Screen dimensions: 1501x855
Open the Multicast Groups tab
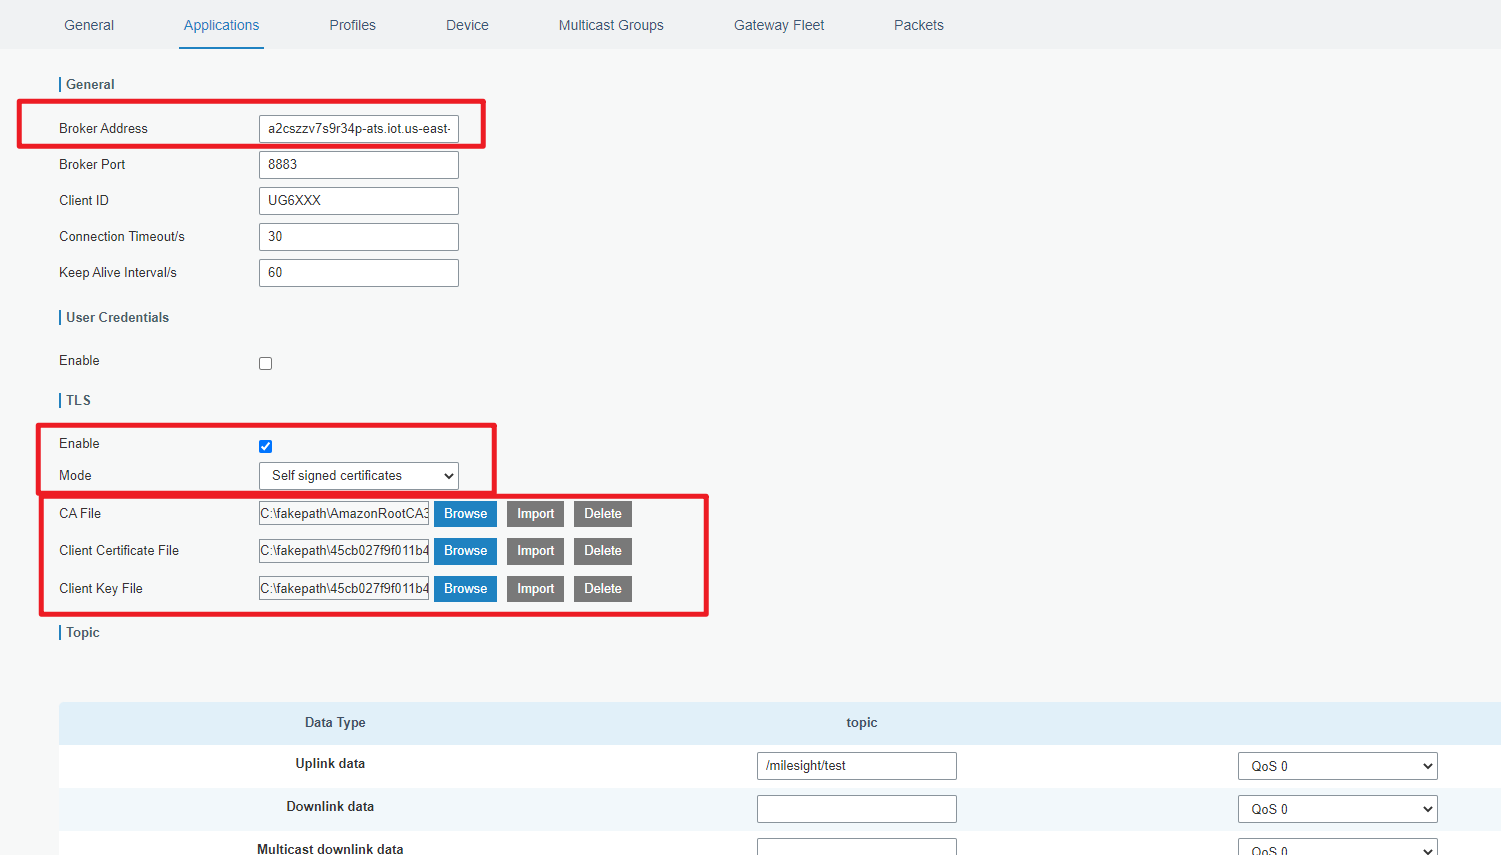click(x=611, y=25)
